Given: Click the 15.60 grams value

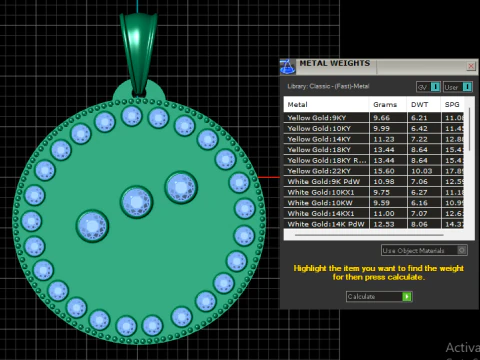Looking at the screenshot, I should (x=384, y=171).
